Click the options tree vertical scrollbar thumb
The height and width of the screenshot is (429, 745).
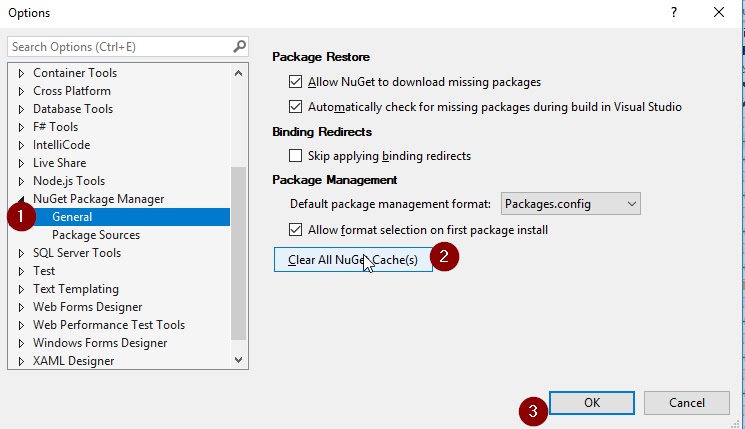pos(239,253)
